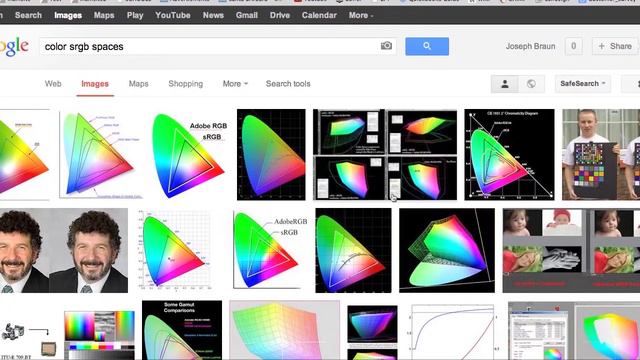The image size is (640, 360).
Task: Select the global results globe icon
Action: coord(531,84)
